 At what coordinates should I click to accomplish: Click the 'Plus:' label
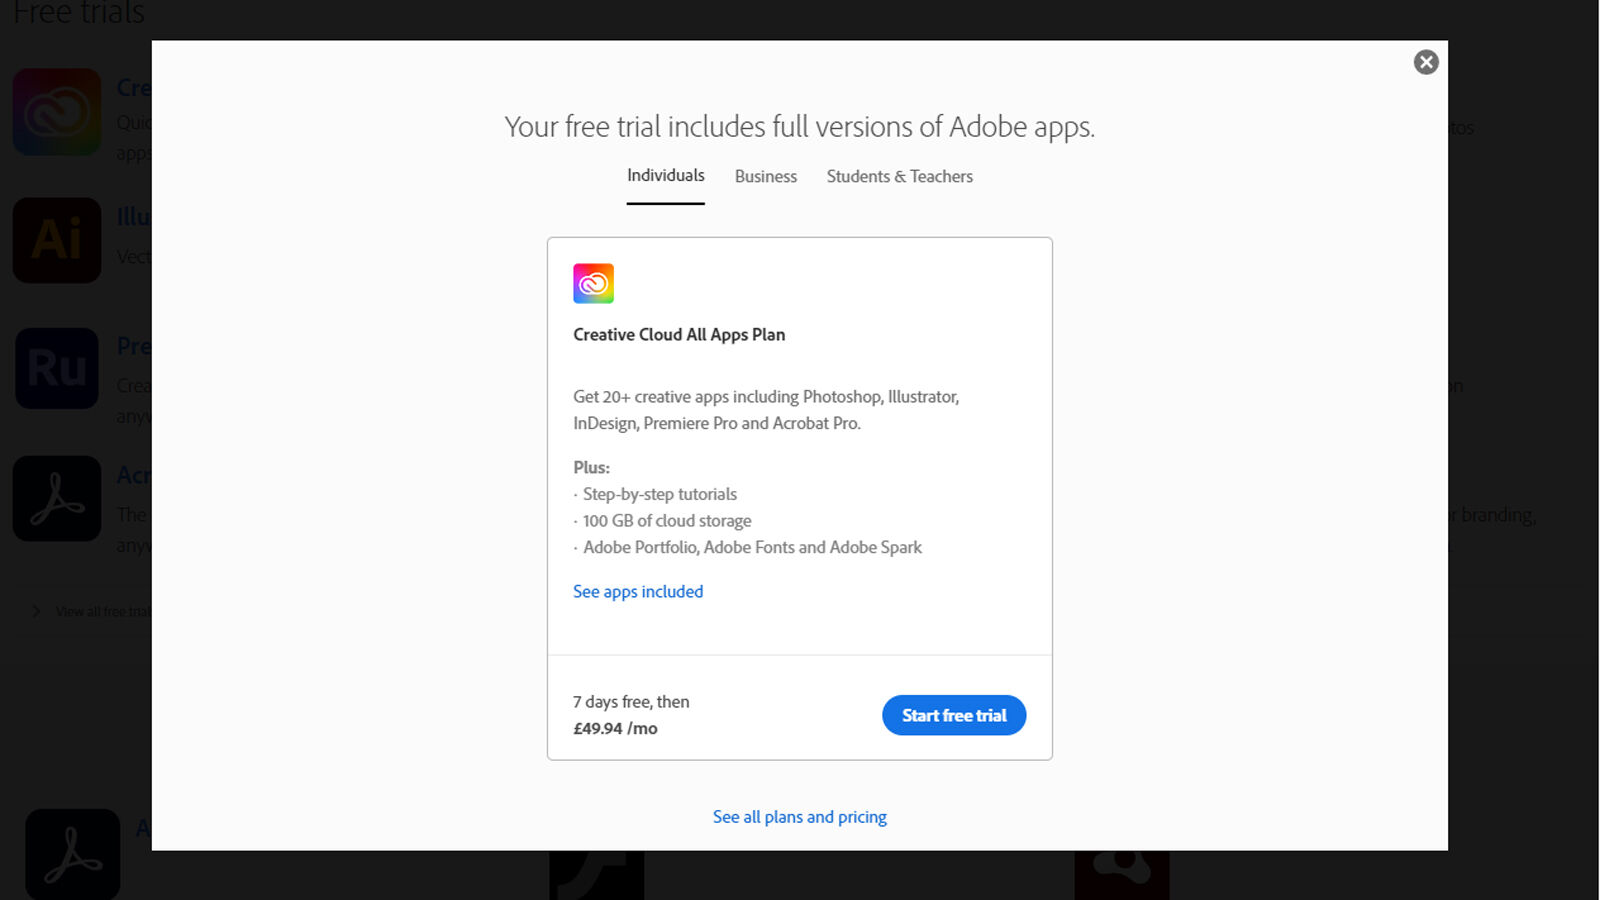click(591, 467)
